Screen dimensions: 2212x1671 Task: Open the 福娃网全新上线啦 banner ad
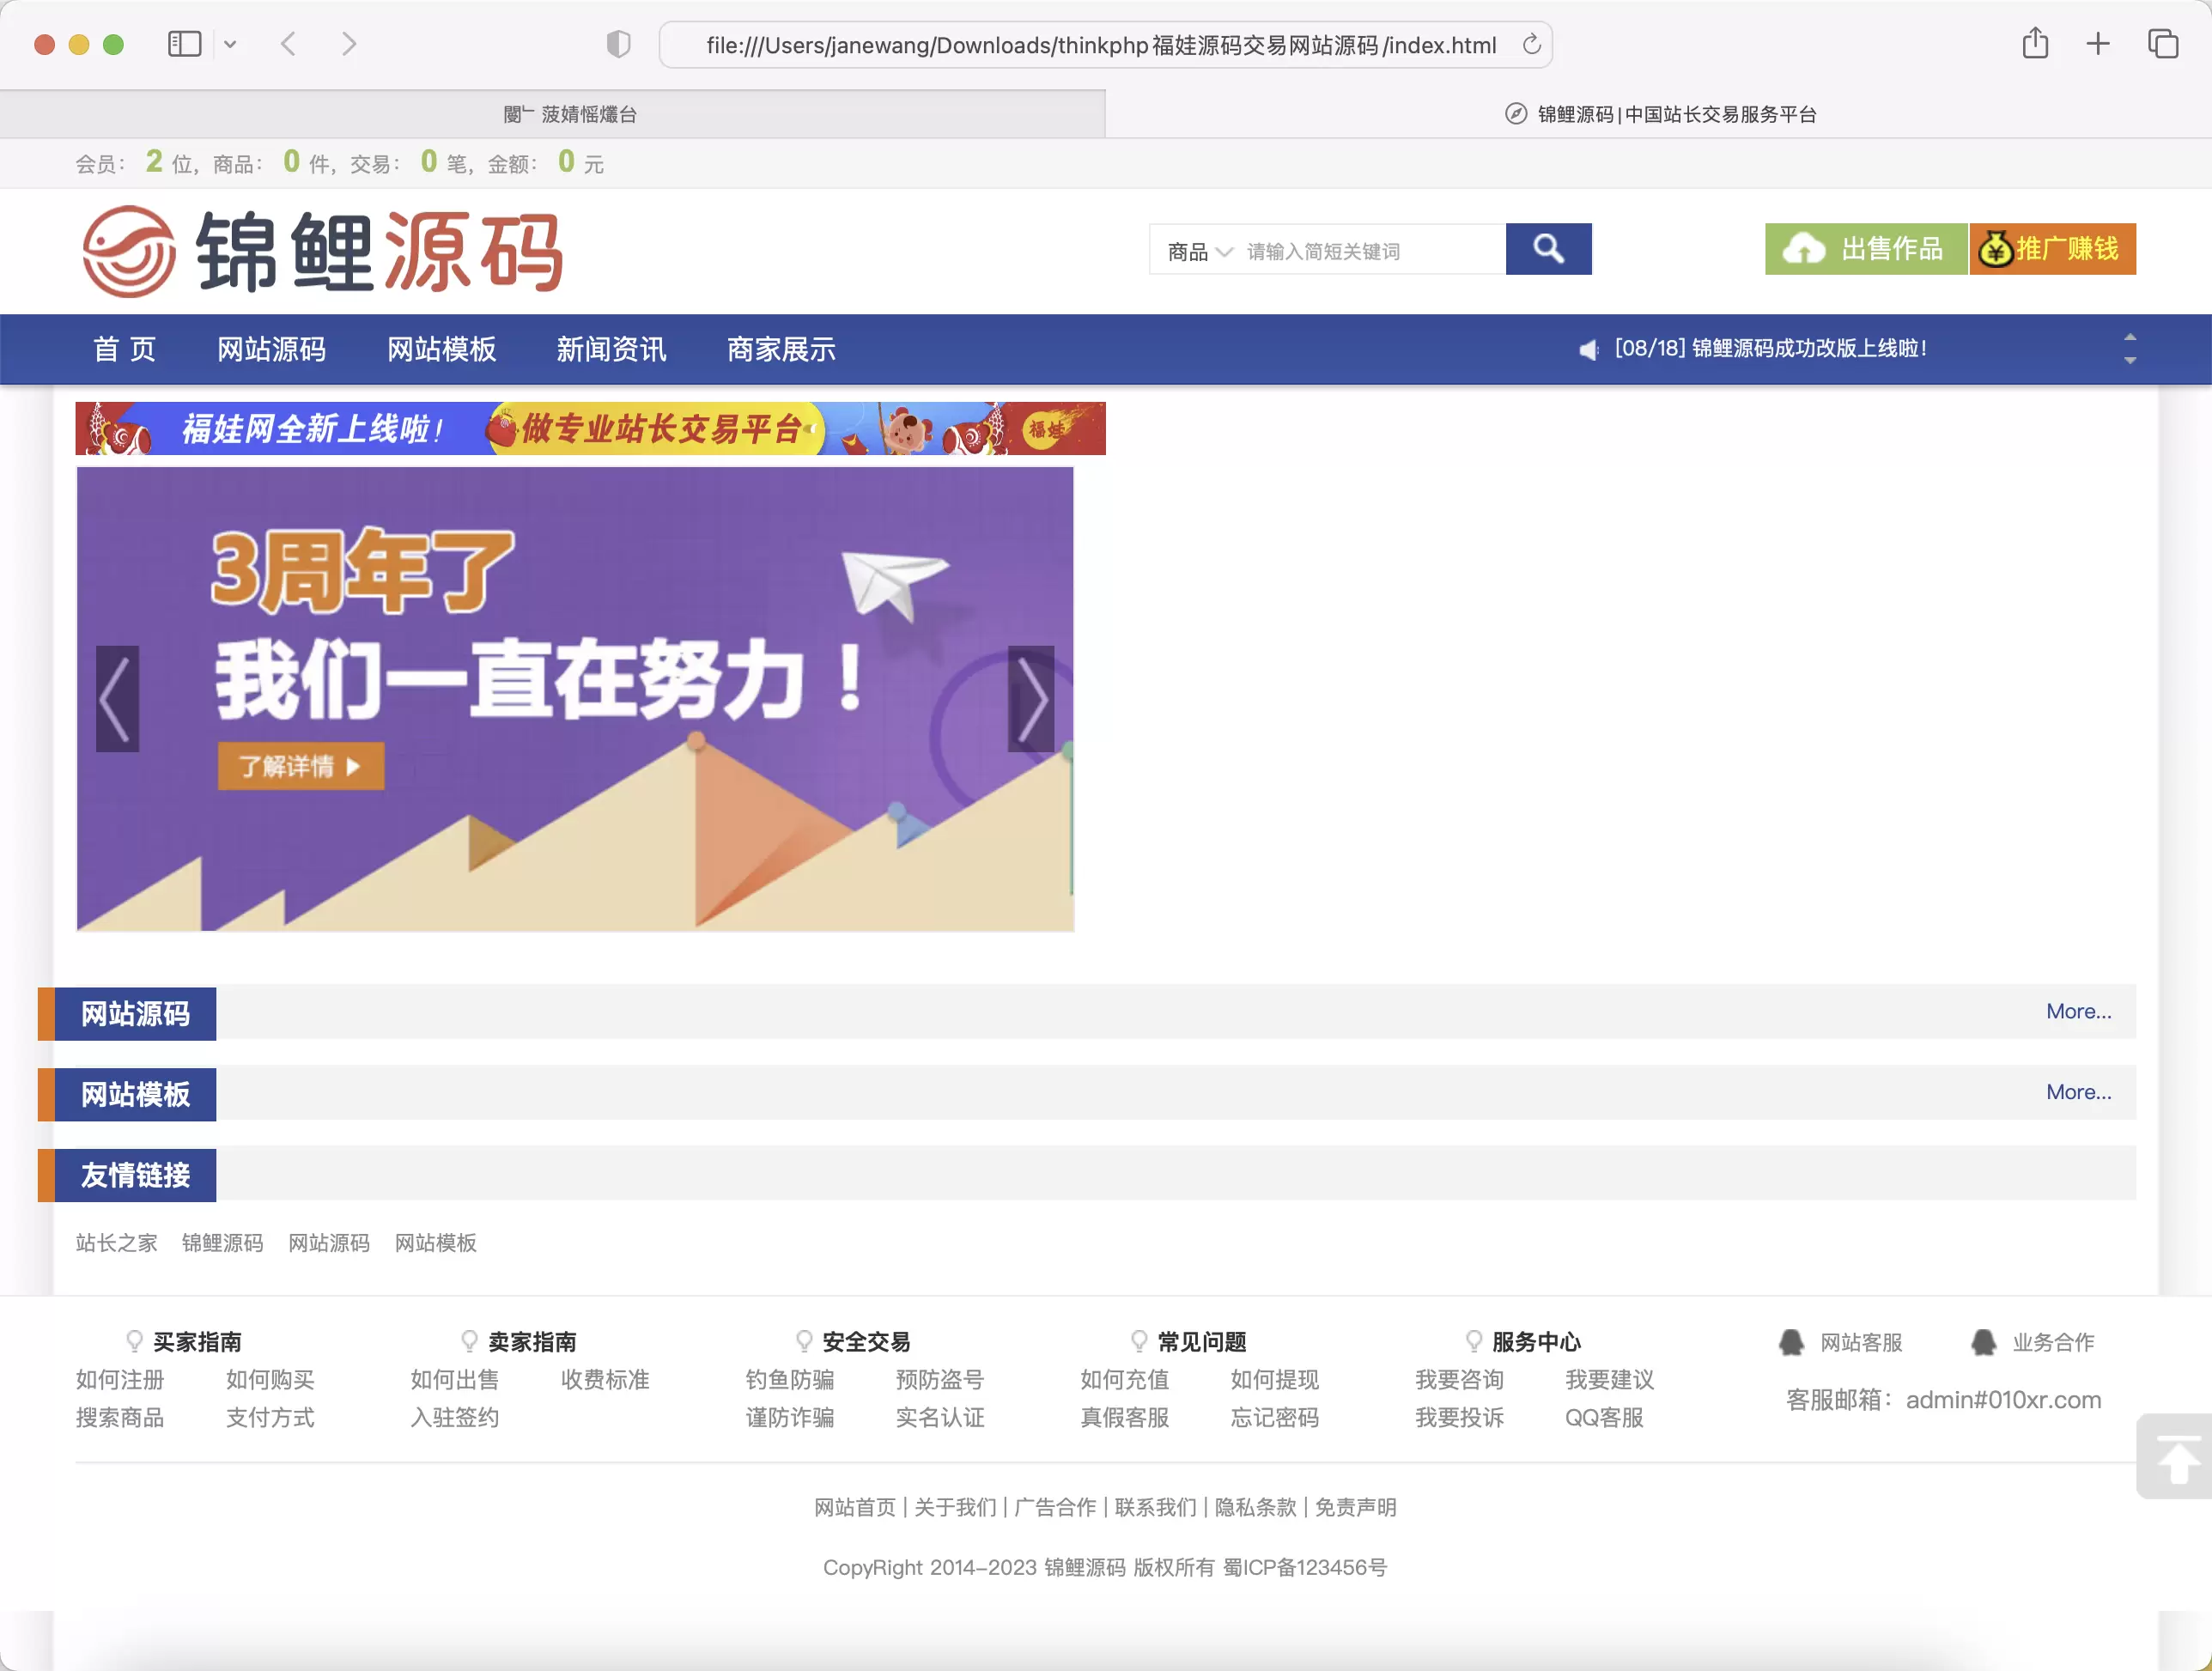590,428
